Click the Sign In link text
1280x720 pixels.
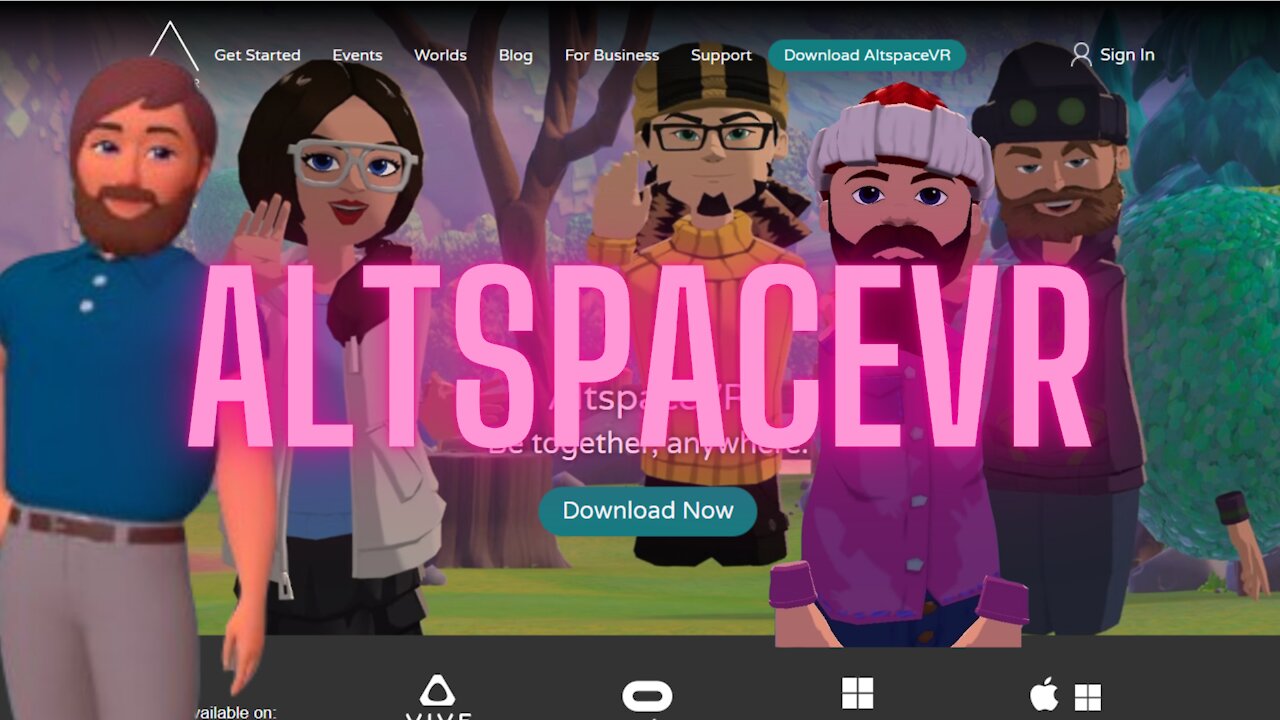tap(1127, 55)
